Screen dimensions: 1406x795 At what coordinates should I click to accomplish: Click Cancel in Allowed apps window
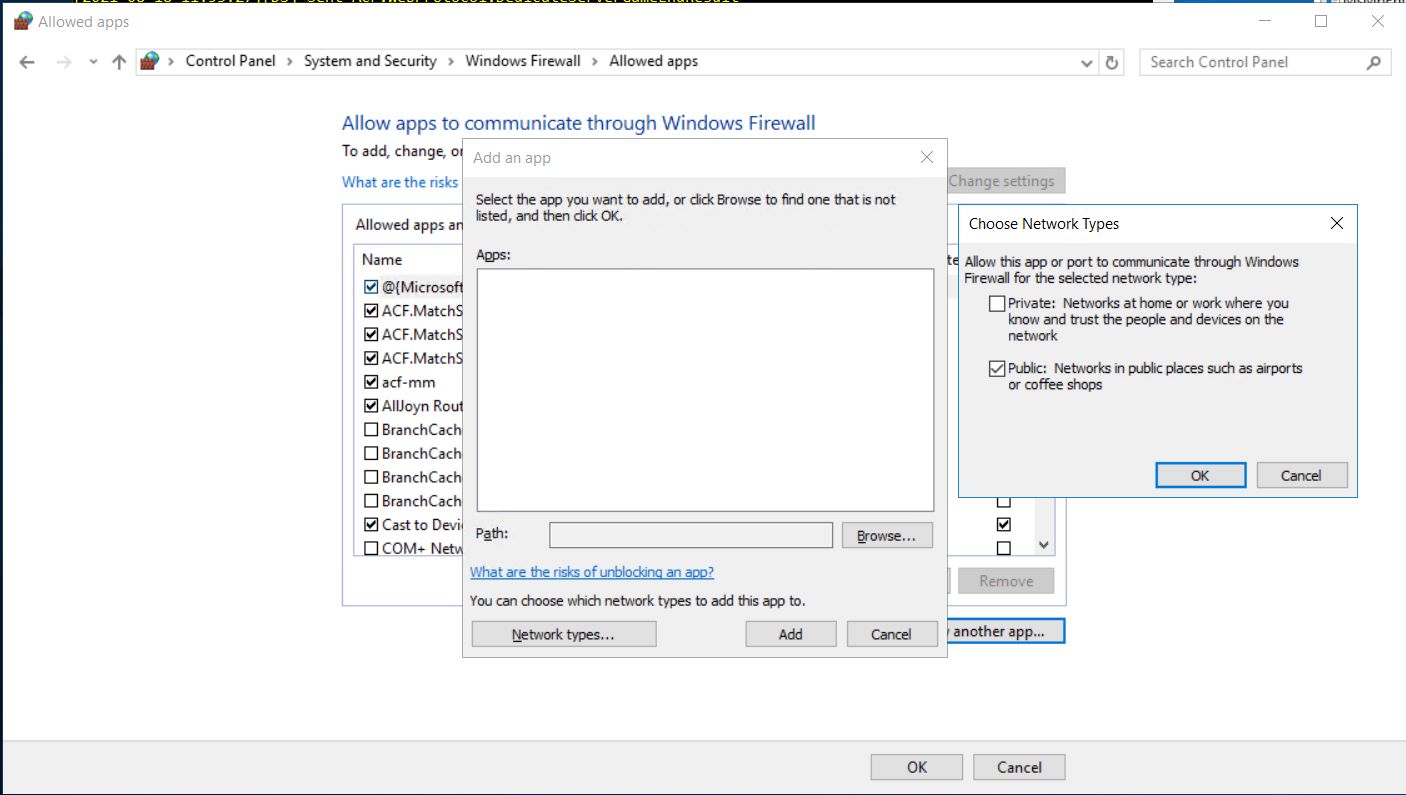pyautogui.click(x=1020, y=767)
